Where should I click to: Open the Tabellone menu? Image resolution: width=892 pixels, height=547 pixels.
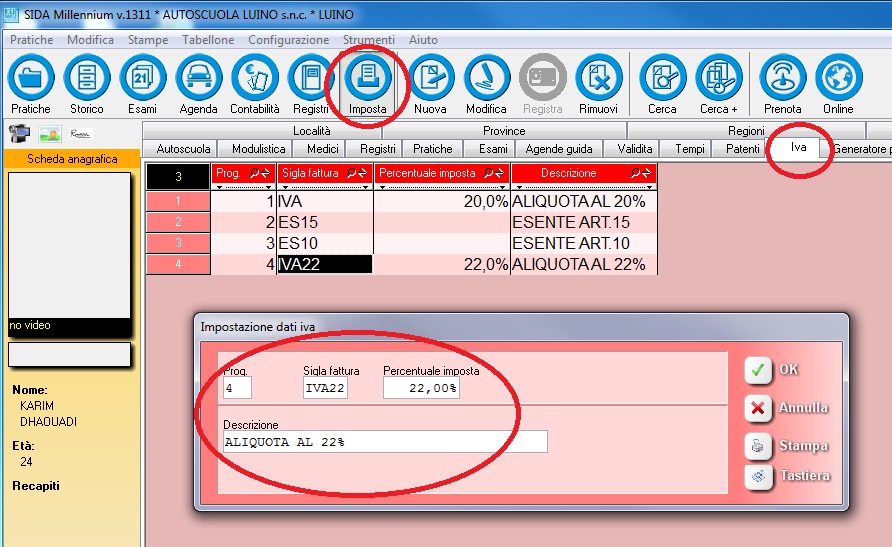click(x=208, y=40)
